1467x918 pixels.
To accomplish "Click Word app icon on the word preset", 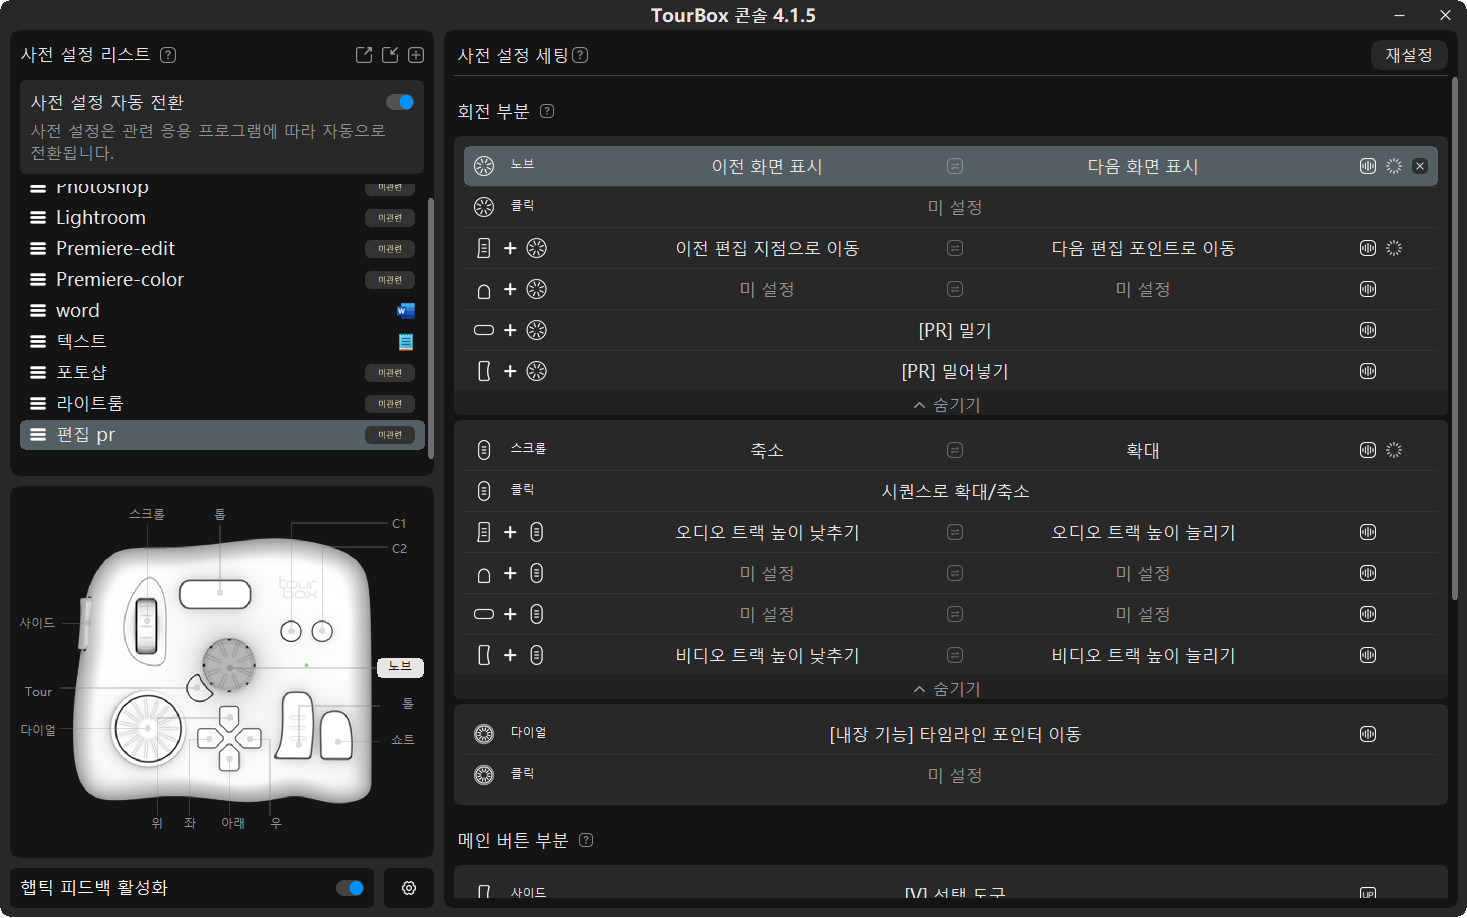I will 405,311.
